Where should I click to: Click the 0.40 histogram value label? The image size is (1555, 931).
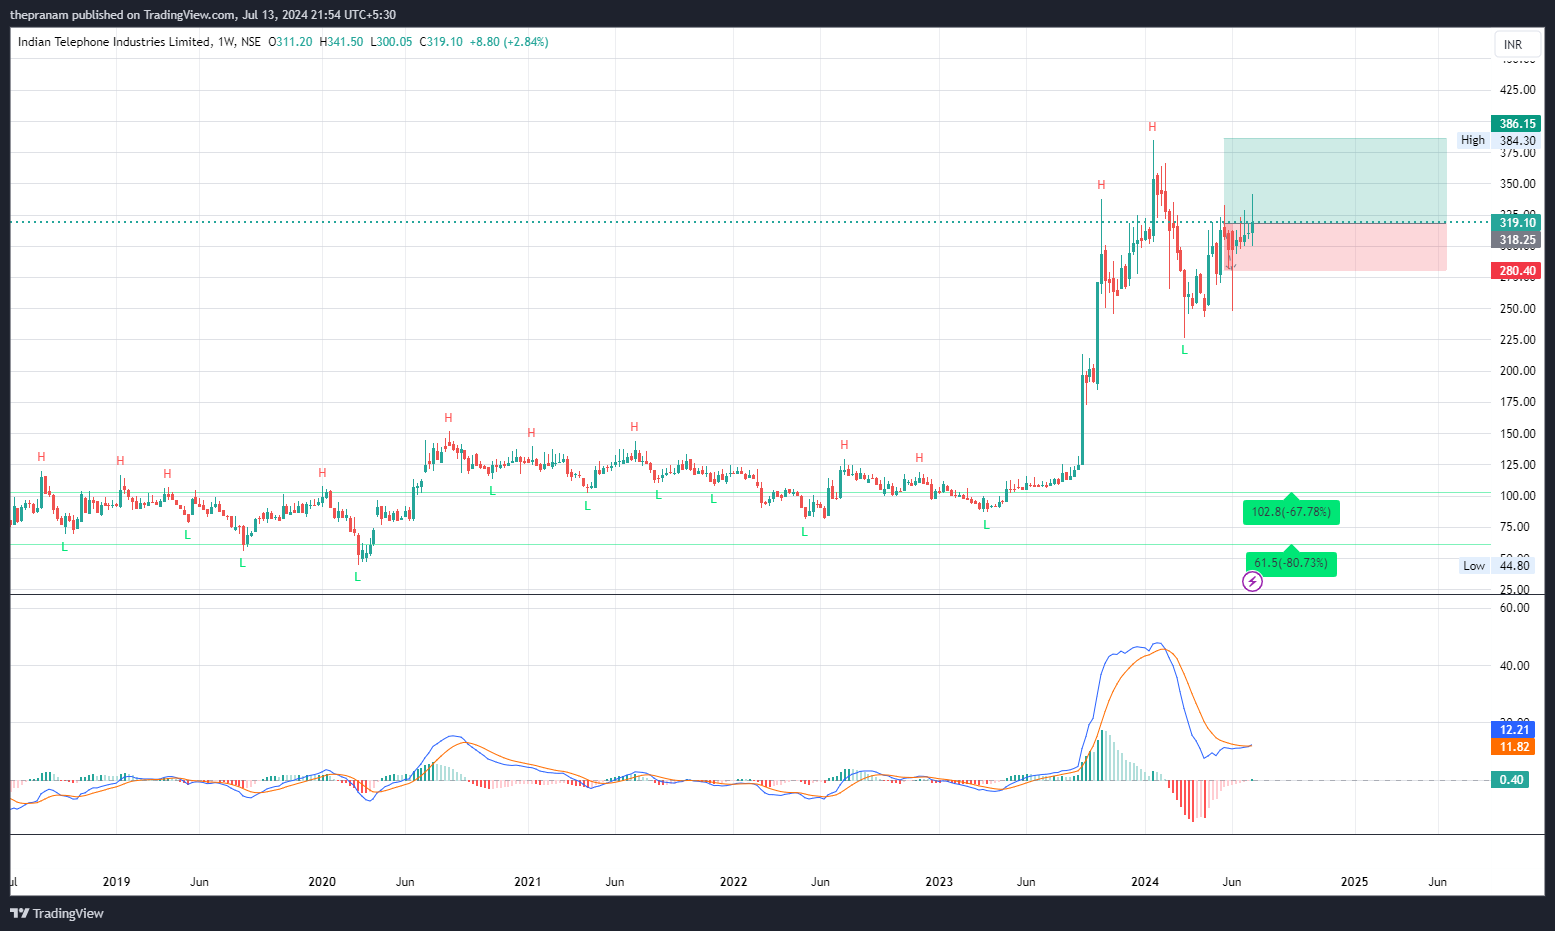pos(1510,780)
